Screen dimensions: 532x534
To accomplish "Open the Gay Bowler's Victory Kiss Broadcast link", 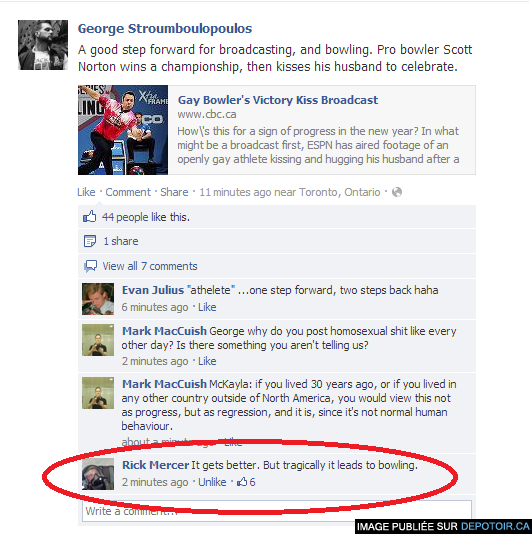I will click(x=278, y=100).
